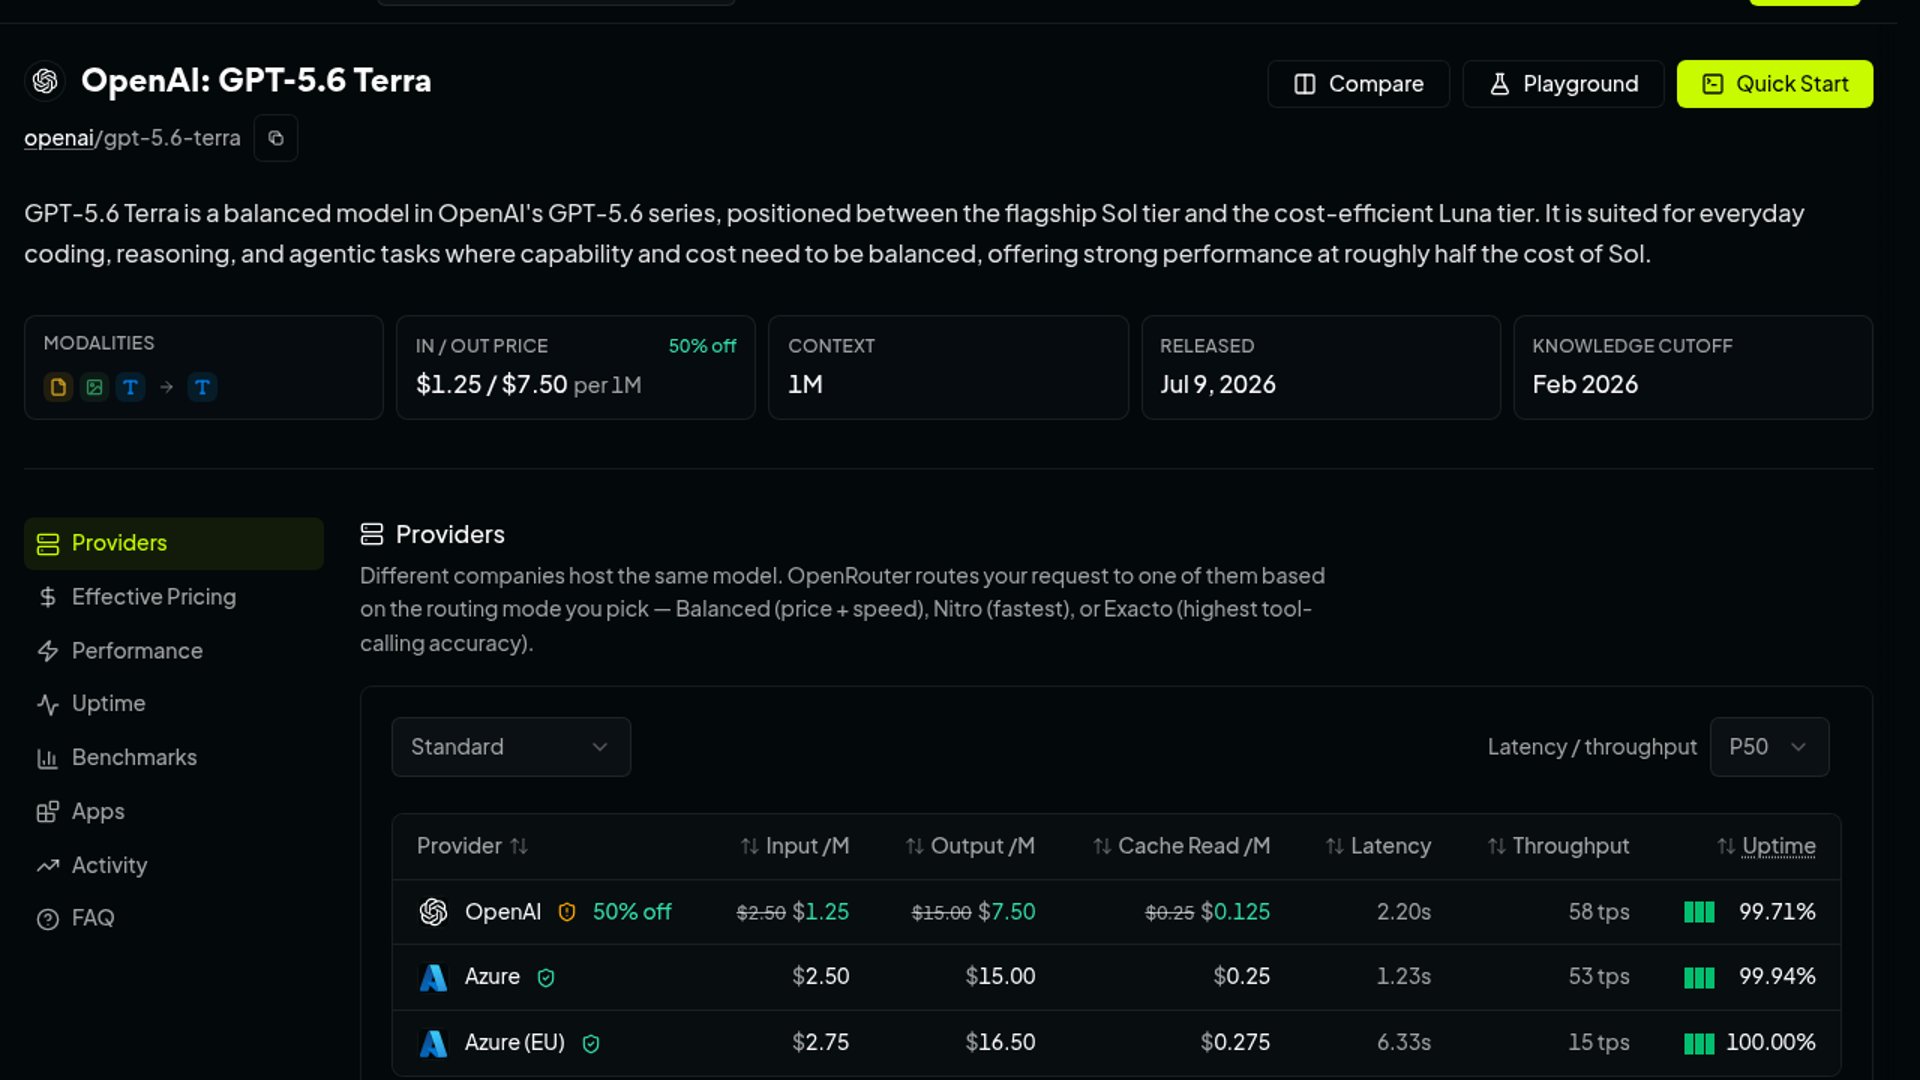The image size is (1920, 1080).
Task: Open the P50 percentile dropdown
Action: click(x=1769, y=747)
